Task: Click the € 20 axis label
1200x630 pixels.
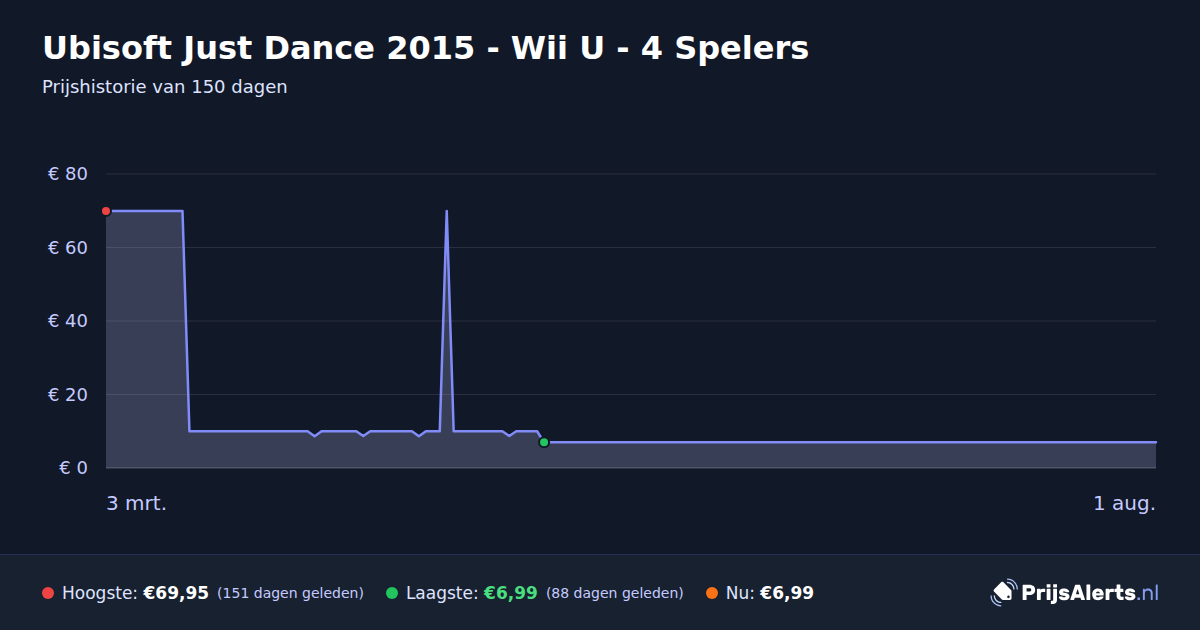Action: click(68, 395)
